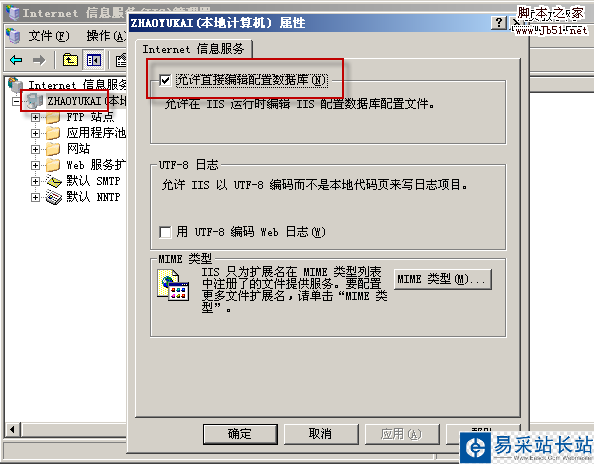This screenshot has height=464, width=594.
Task: Click the 确定 button
Action: pos(240,434)
